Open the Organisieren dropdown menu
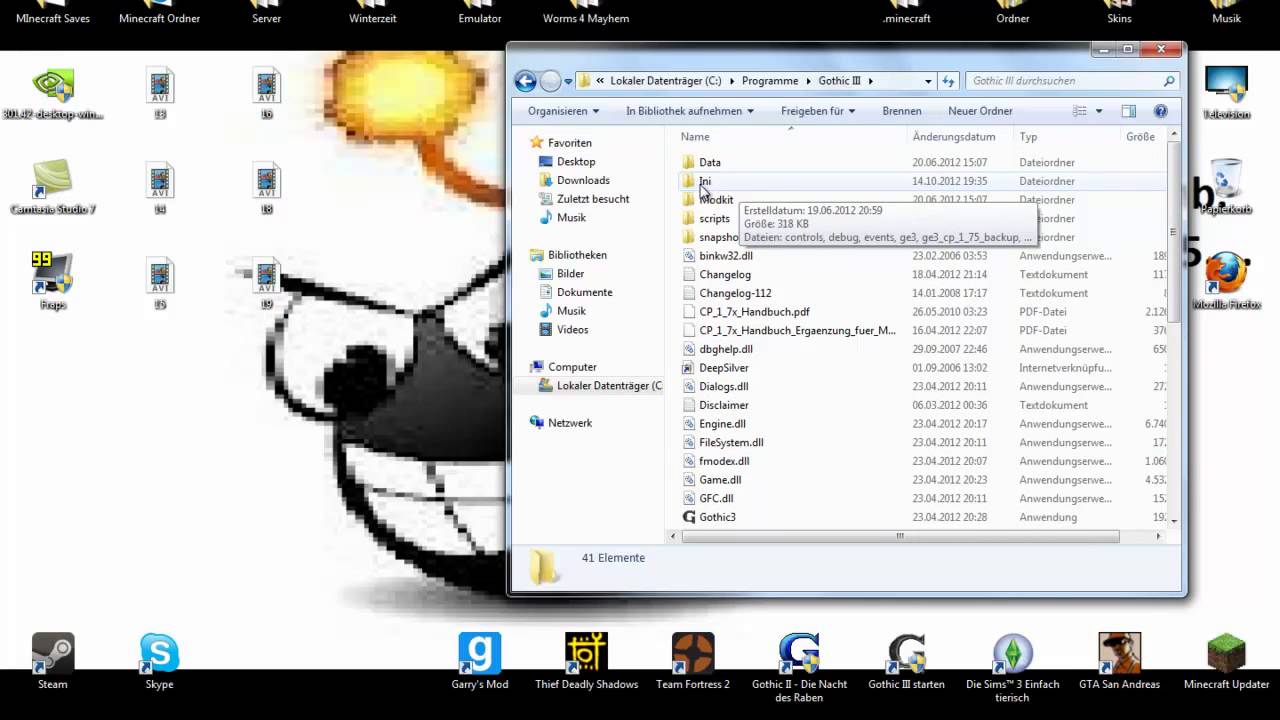Image resolution: width=1280 pixels, height=720 pixels. pyautogui.click(x=562, y=111)
